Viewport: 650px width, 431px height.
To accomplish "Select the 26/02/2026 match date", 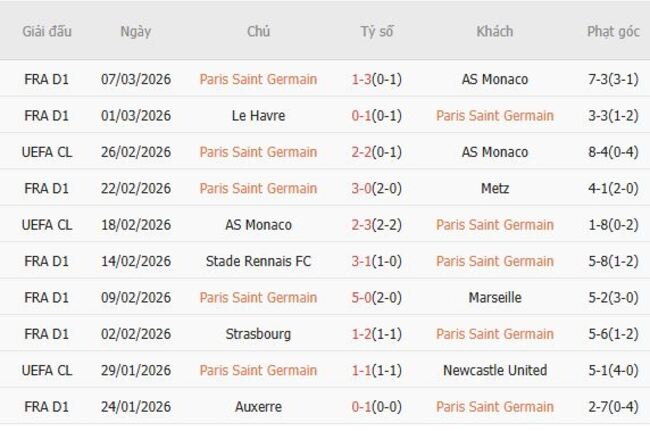I will (136, 152).
